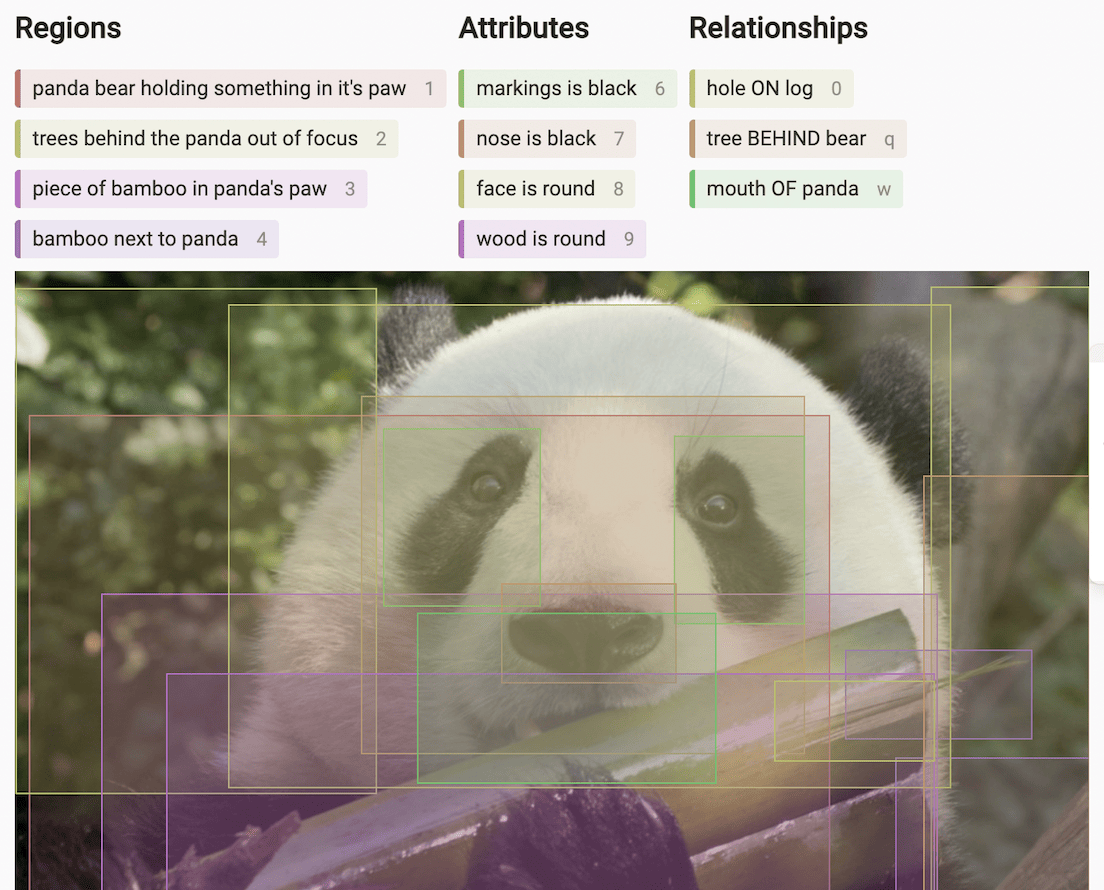Click the Regions section heading
1104x890 pixels.
click(67, 28)
